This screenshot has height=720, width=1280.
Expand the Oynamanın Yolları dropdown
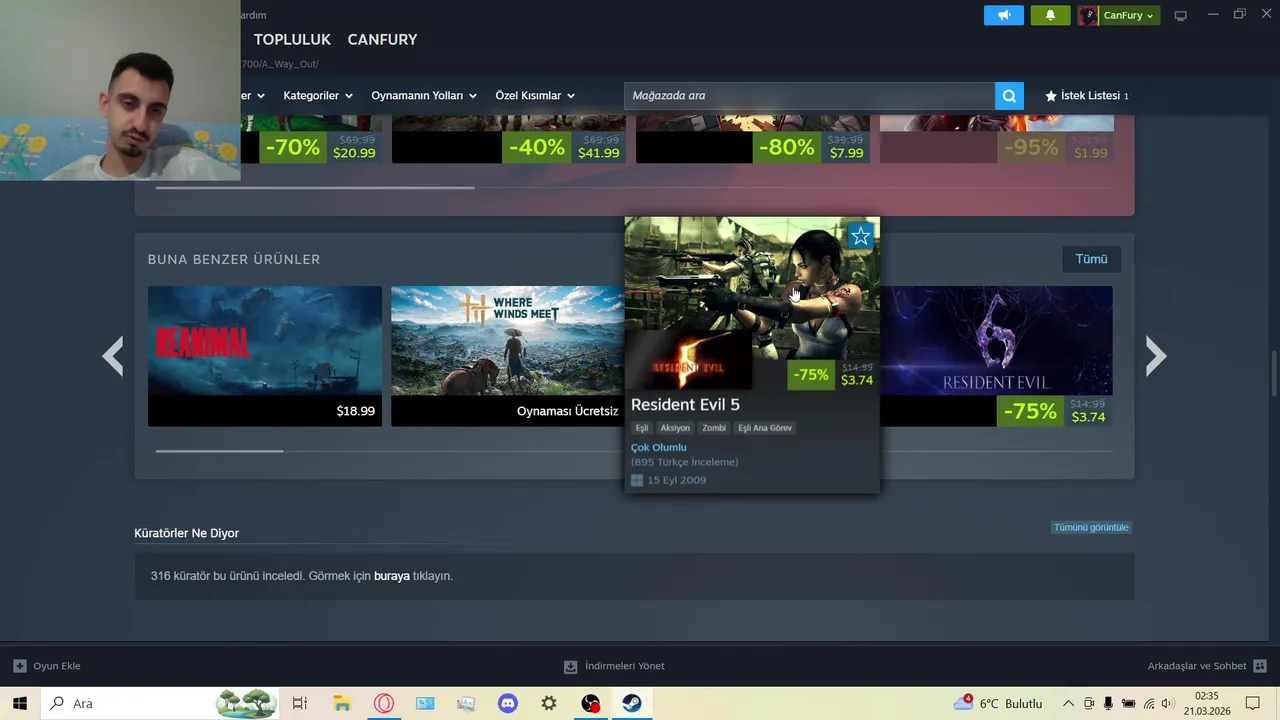point(424,96)
